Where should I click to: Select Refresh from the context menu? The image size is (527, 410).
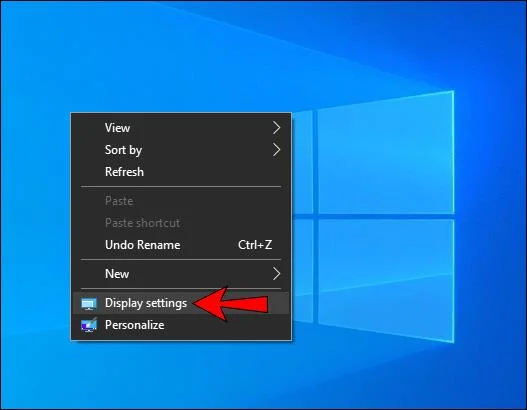click(181, 172)
